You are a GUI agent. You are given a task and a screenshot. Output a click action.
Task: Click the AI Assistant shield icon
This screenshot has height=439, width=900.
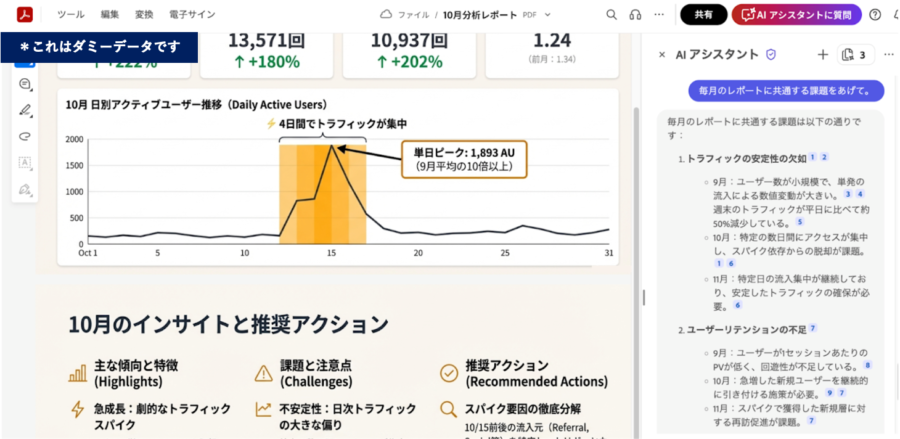click(x=770, y=54)
